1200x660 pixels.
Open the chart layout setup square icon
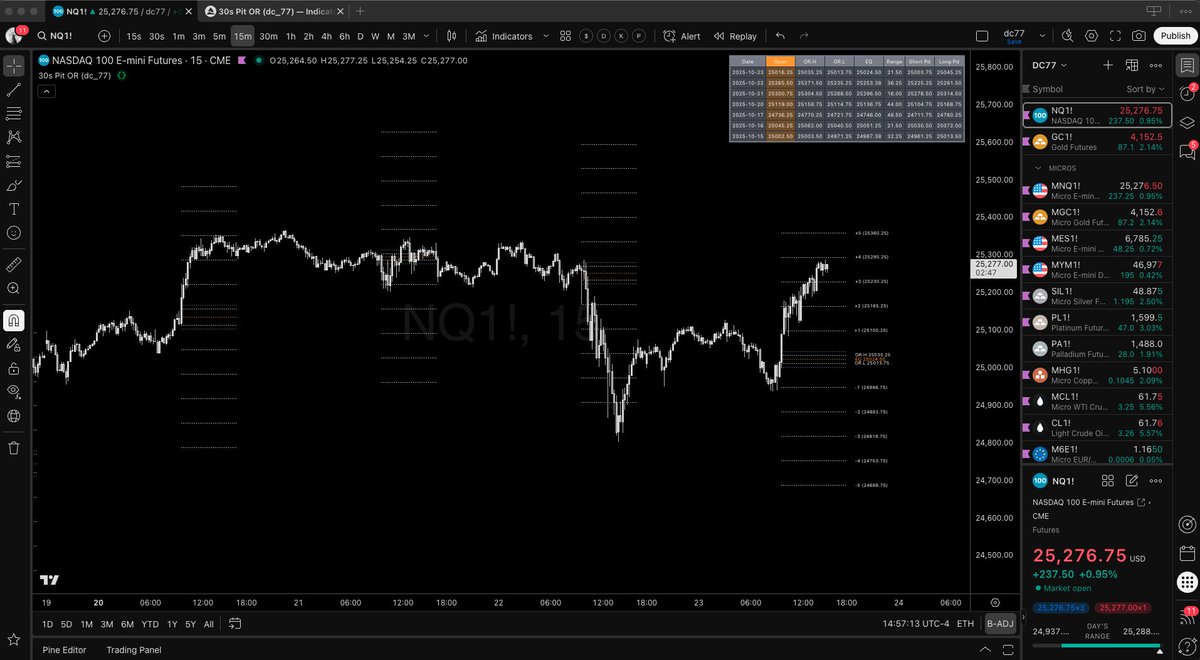tap(982, 36)
